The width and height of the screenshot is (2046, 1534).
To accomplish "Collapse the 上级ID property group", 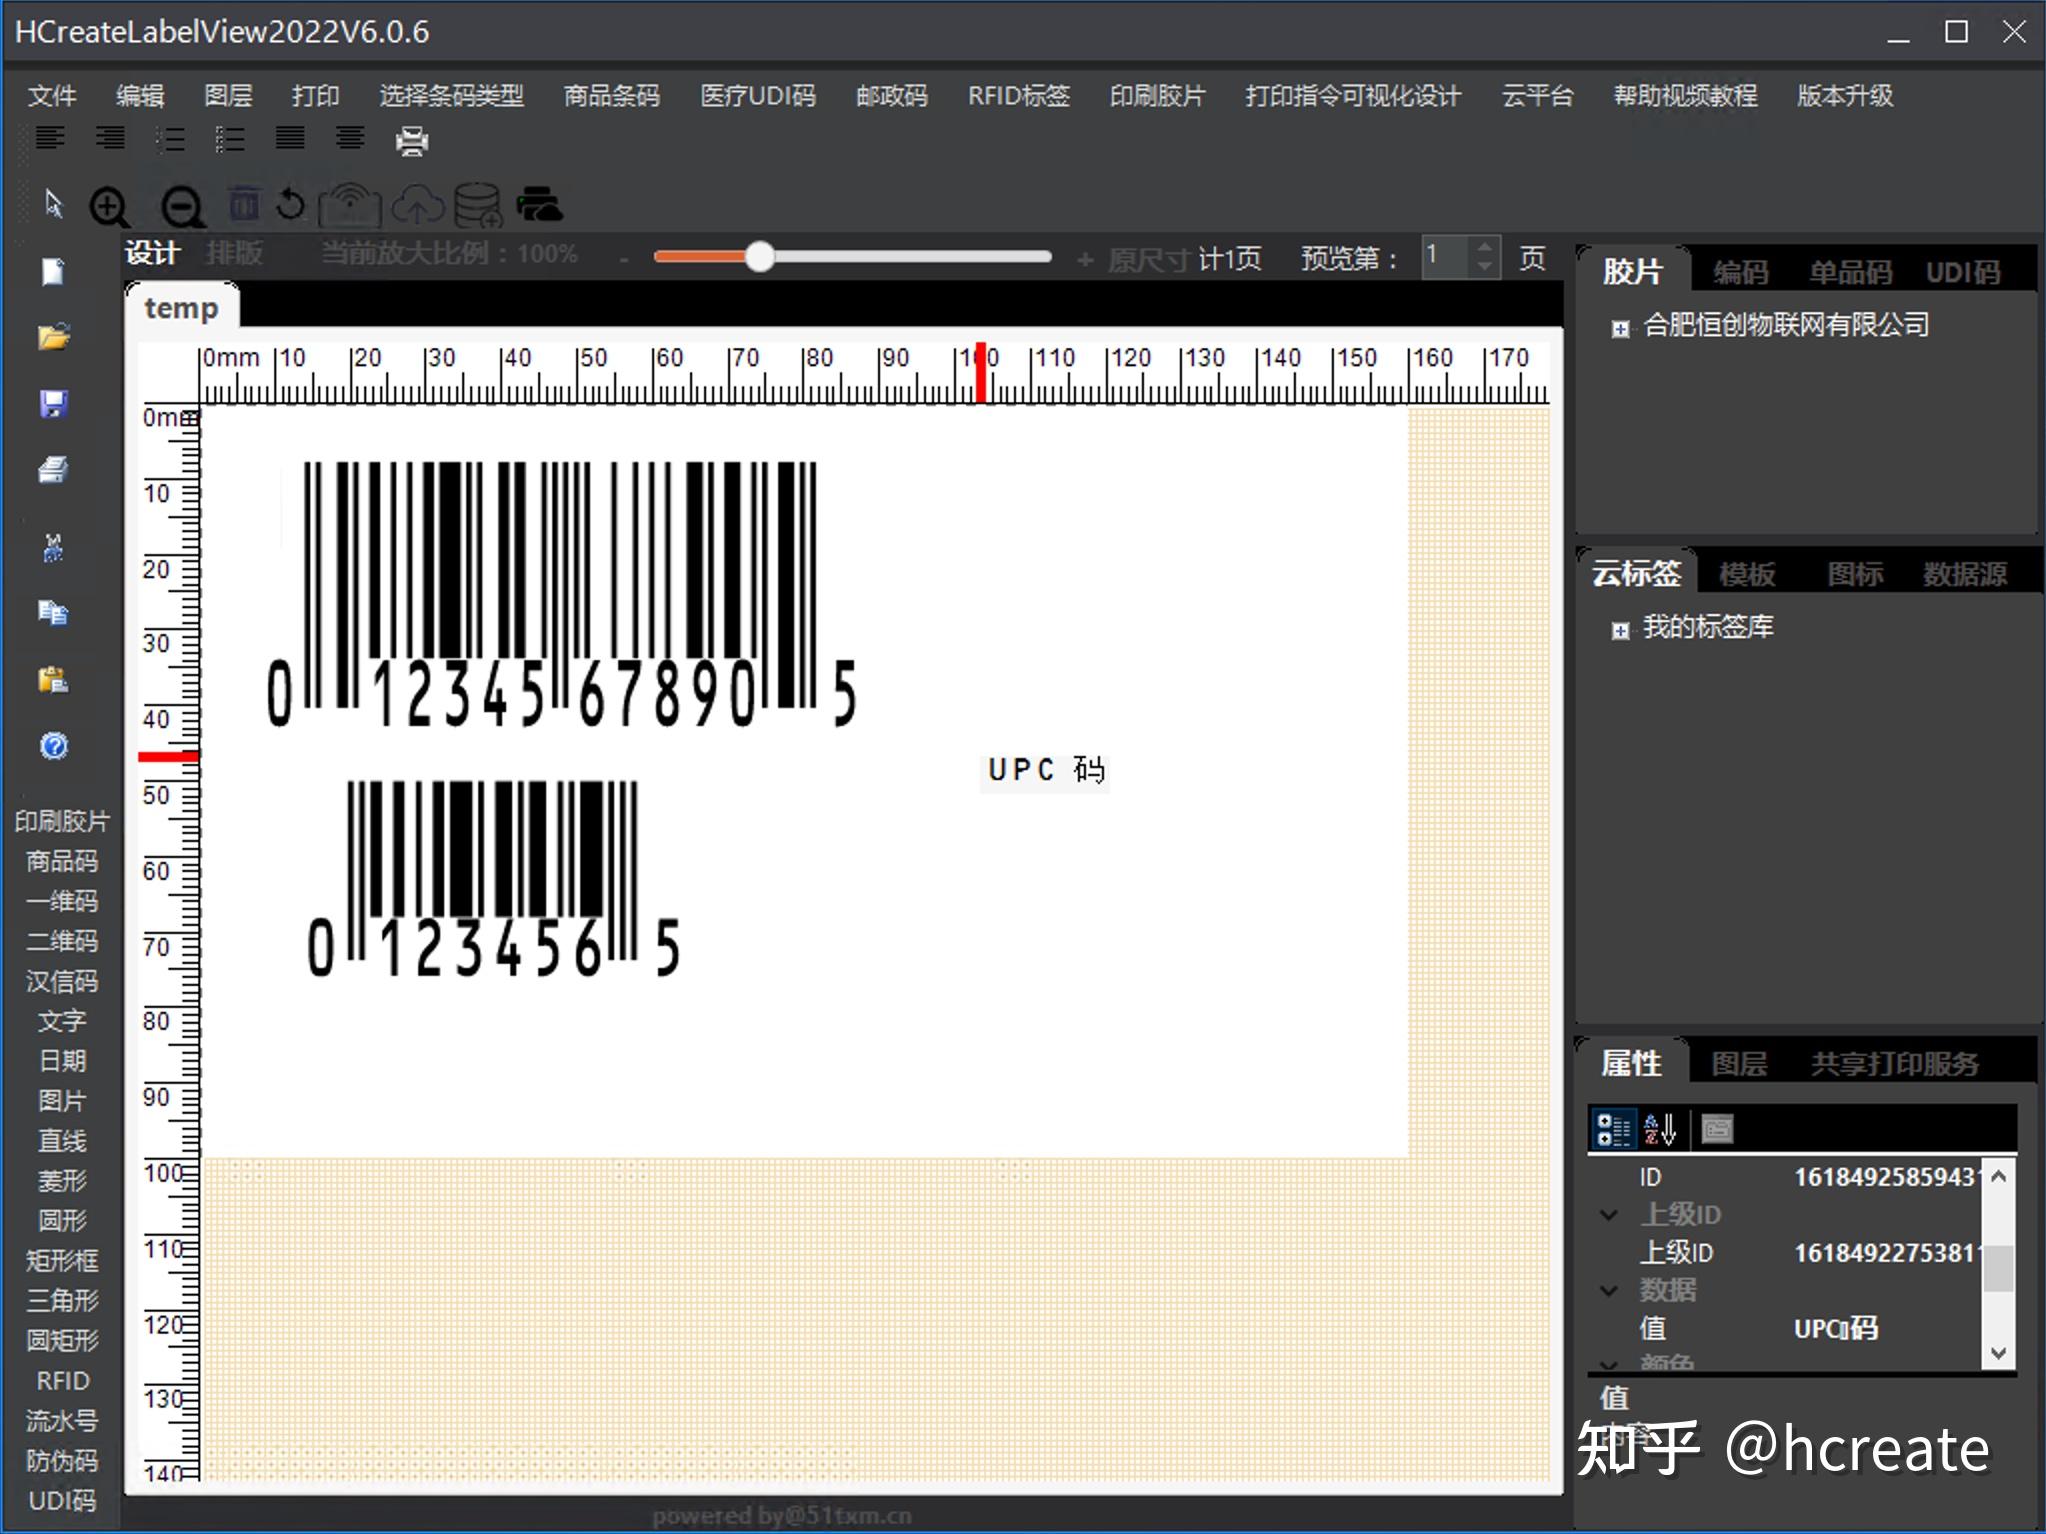I will 1609,1215.
